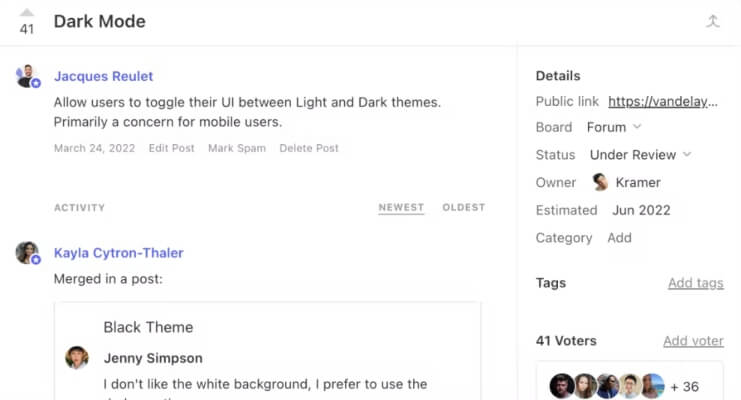Sort activity by Oldest
The image size is (741, 400).
click(x=463, y=208)
